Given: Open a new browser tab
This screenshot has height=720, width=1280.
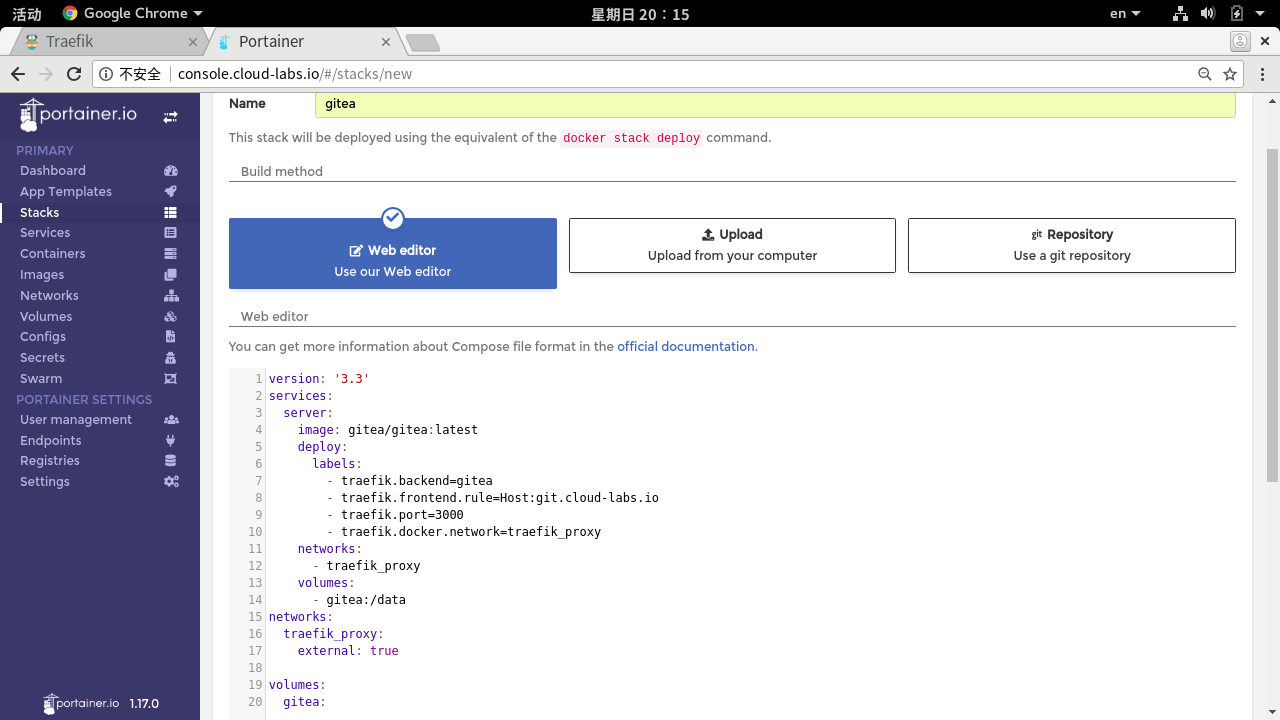Looking at the screenshot, I should click(x=423, y=42).
